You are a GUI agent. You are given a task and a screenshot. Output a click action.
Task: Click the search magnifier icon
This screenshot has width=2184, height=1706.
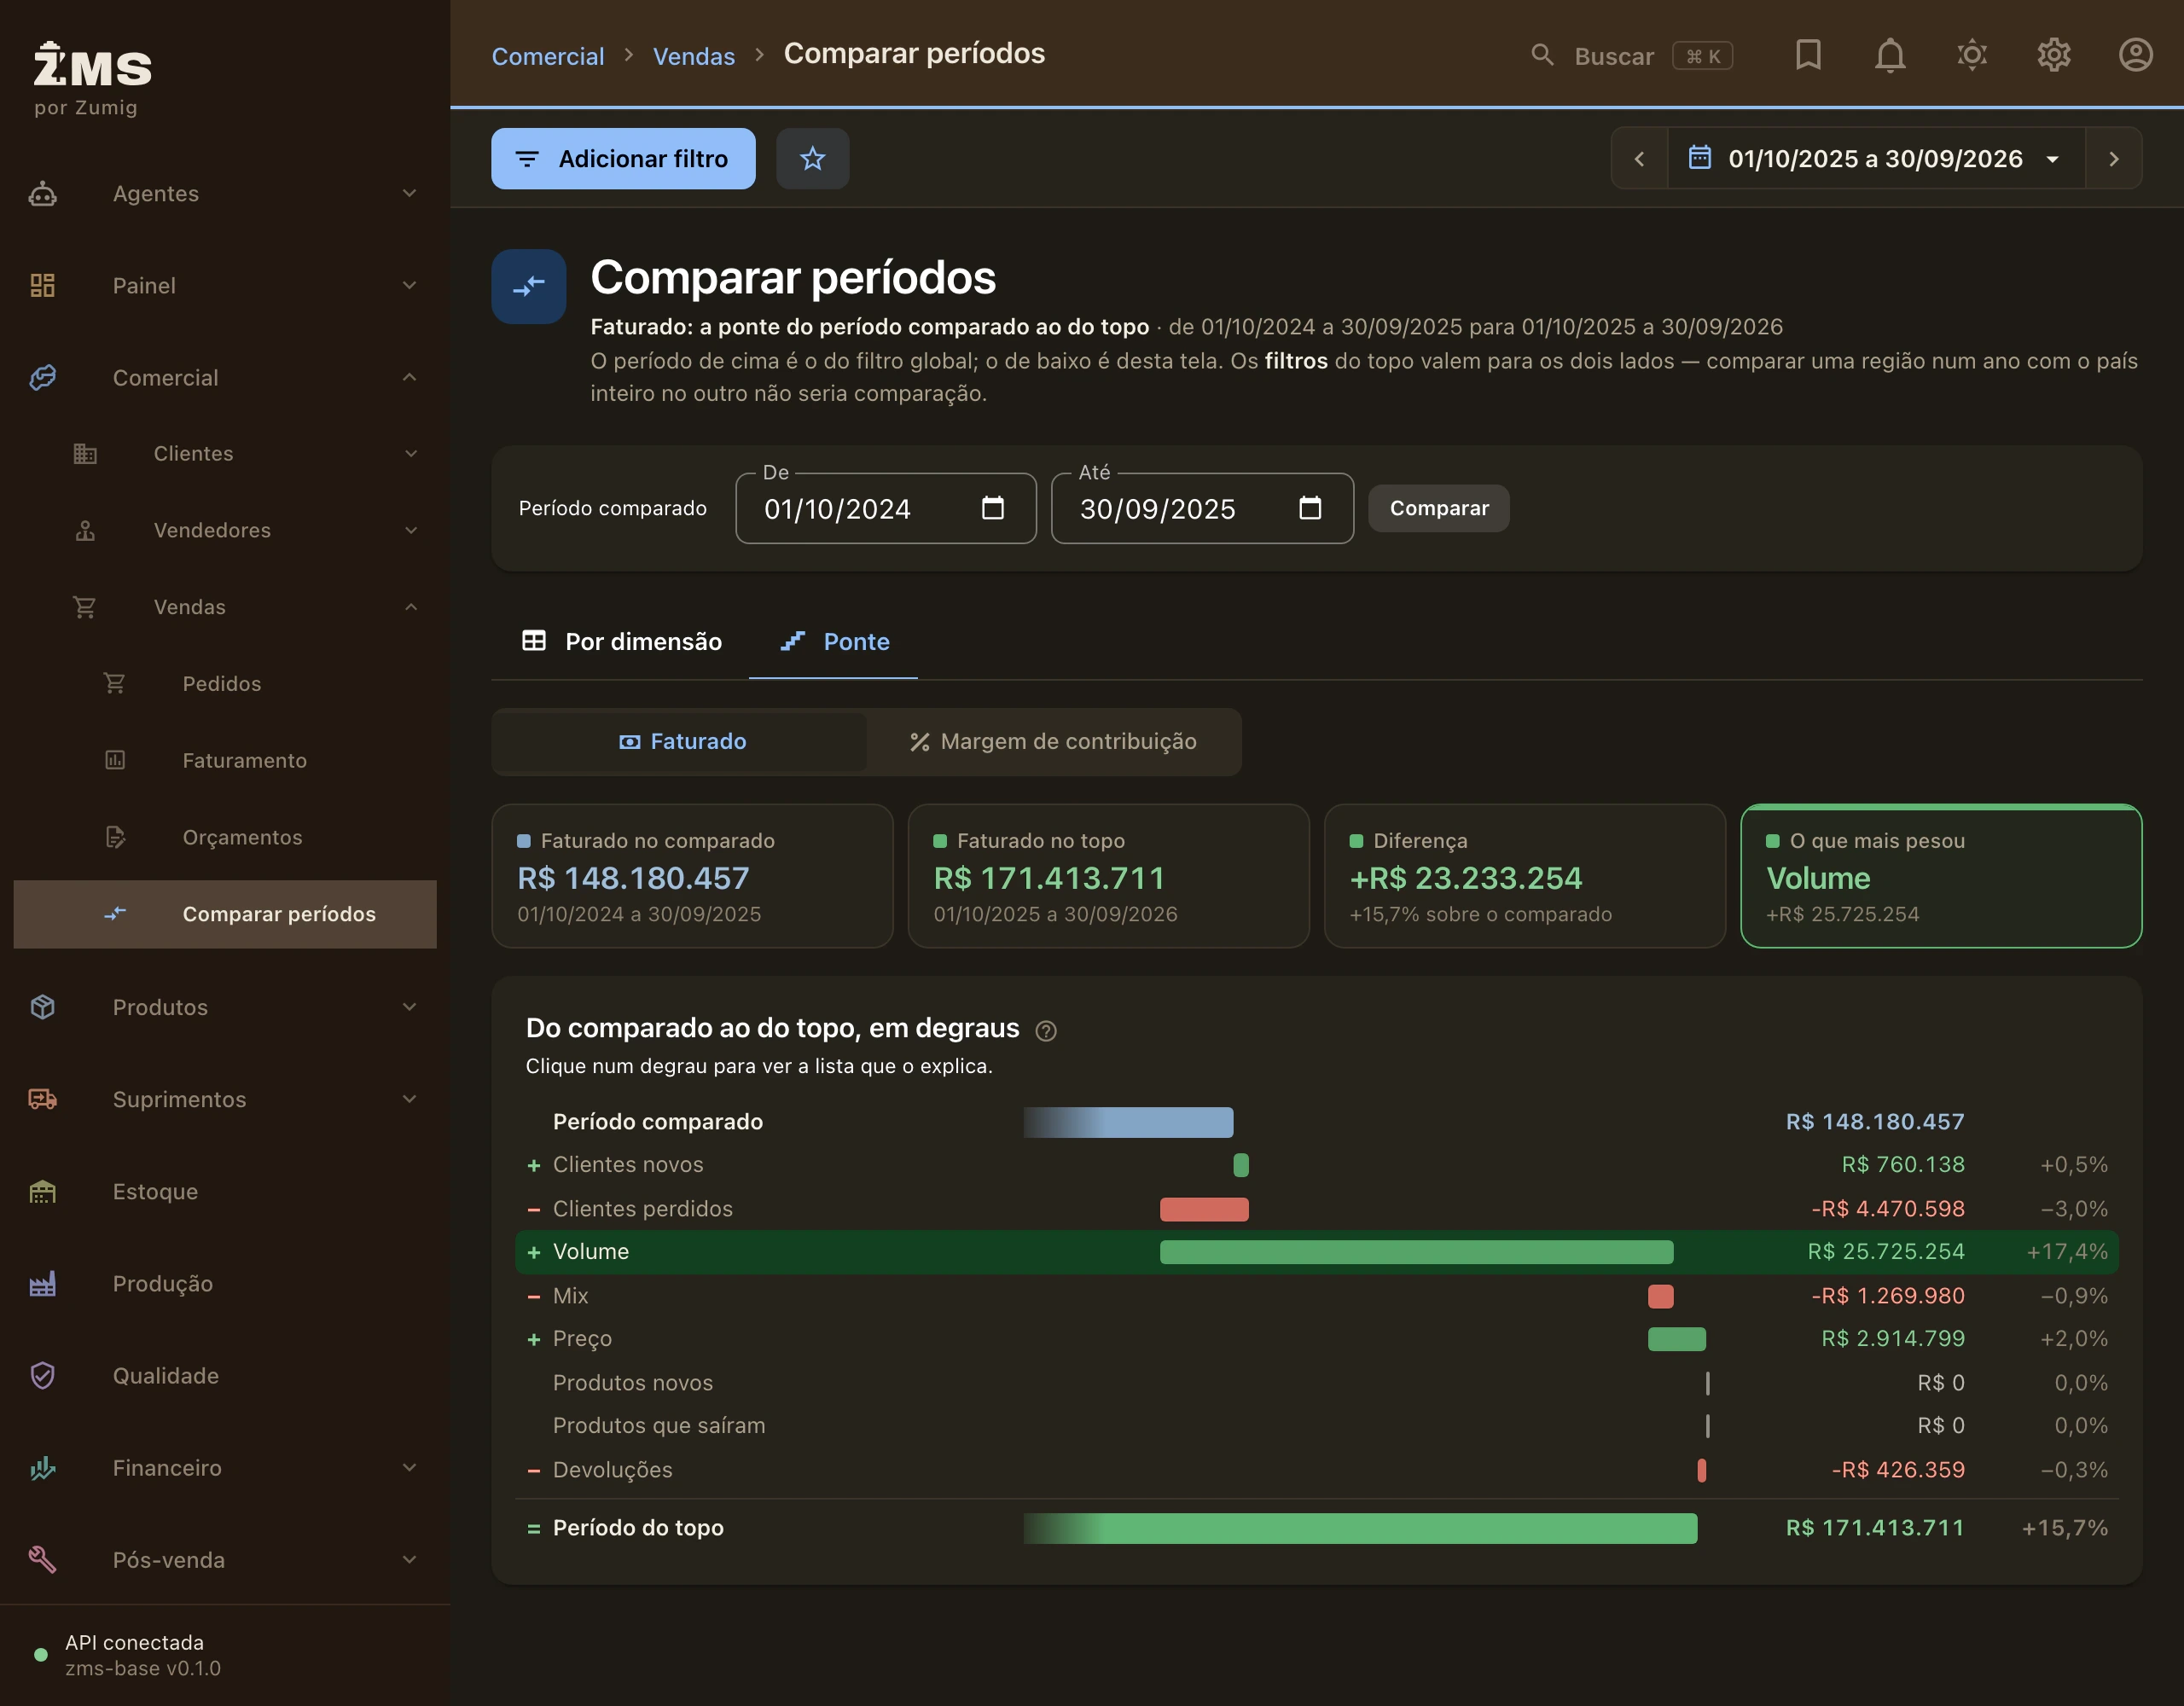coord(1543,55)
